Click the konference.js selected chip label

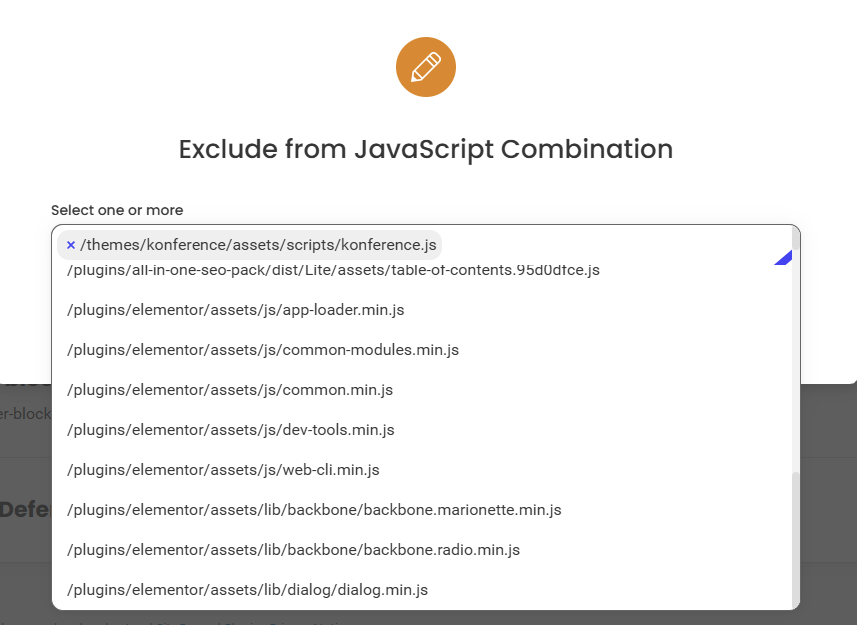tap(258, 245)
